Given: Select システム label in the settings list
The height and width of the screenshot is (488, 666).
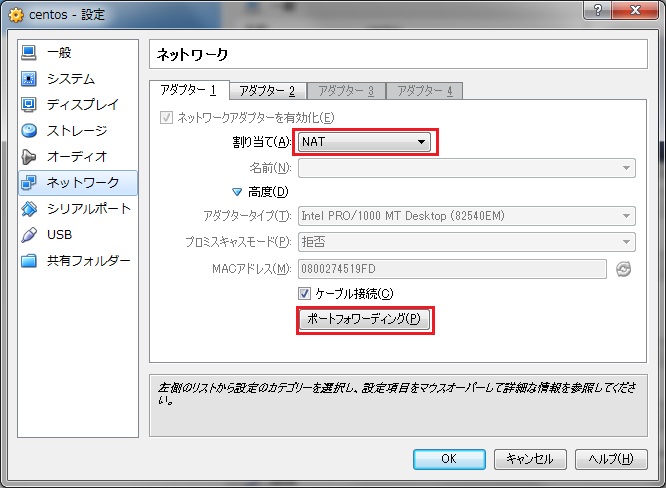Looking at the screenshot, I should click(x=71, y=79).
